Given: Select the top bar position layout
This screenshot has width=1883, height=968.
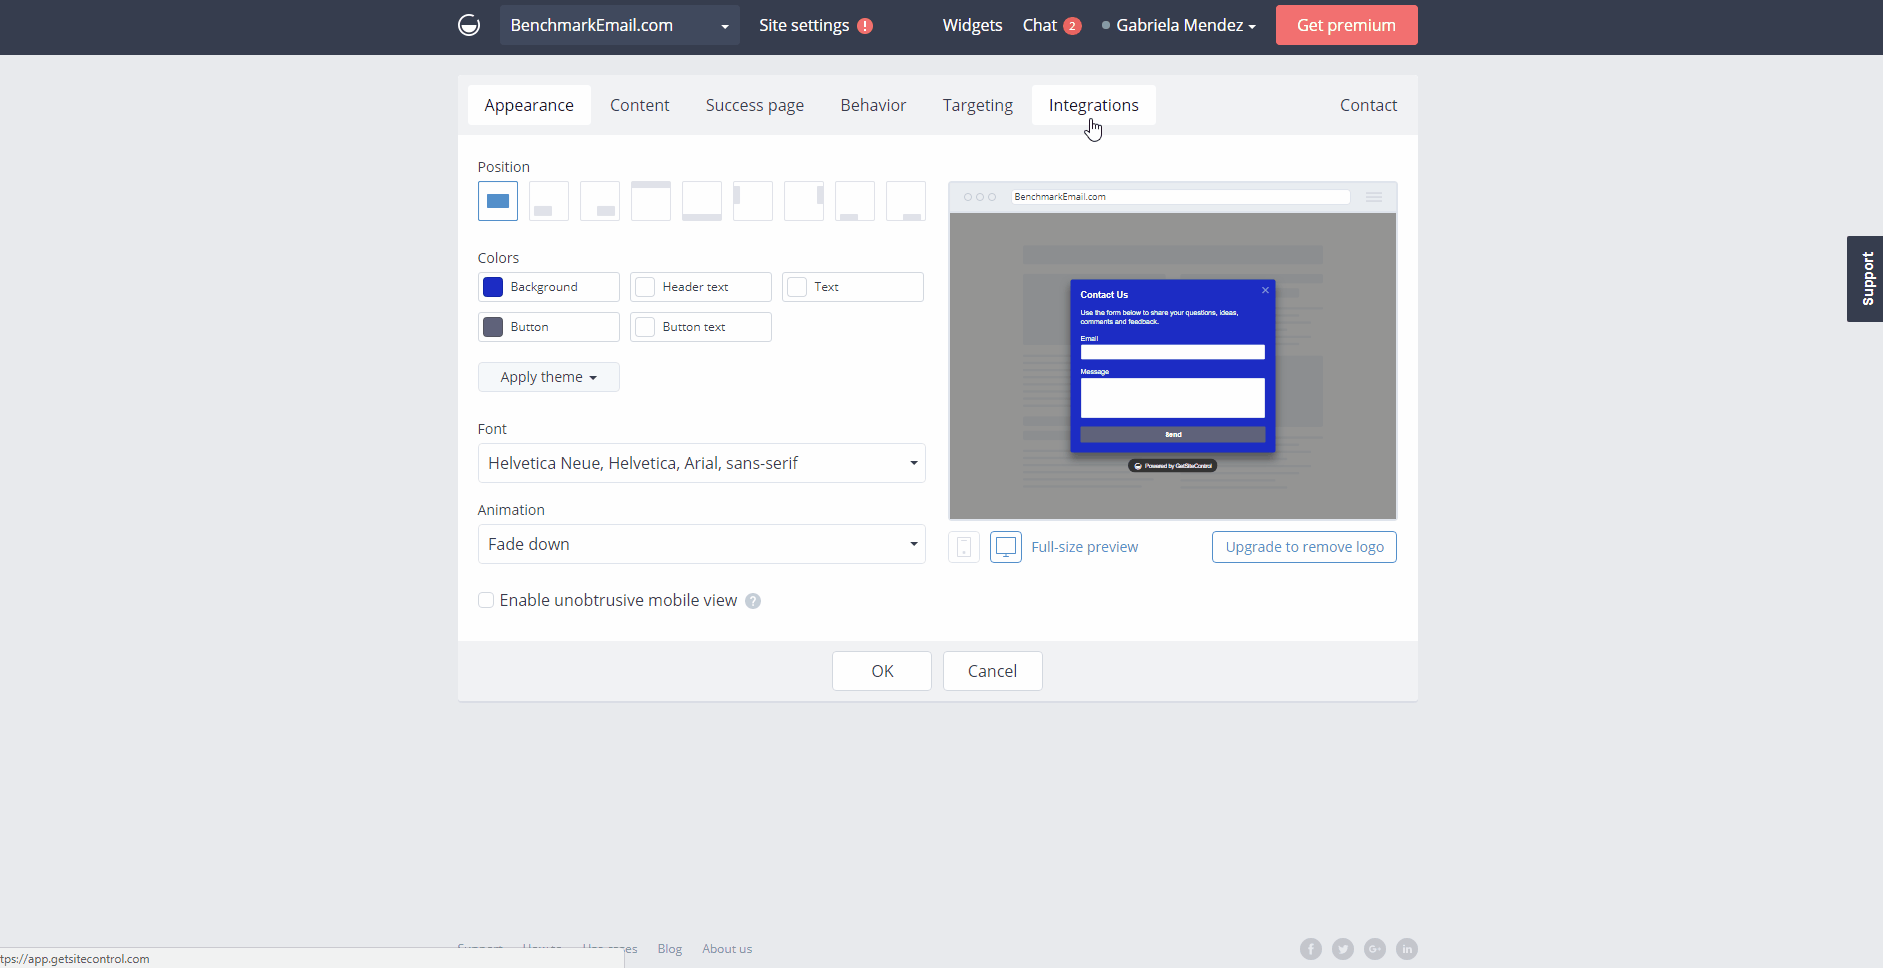Looking at the screenshot, I should pos(650,200).
